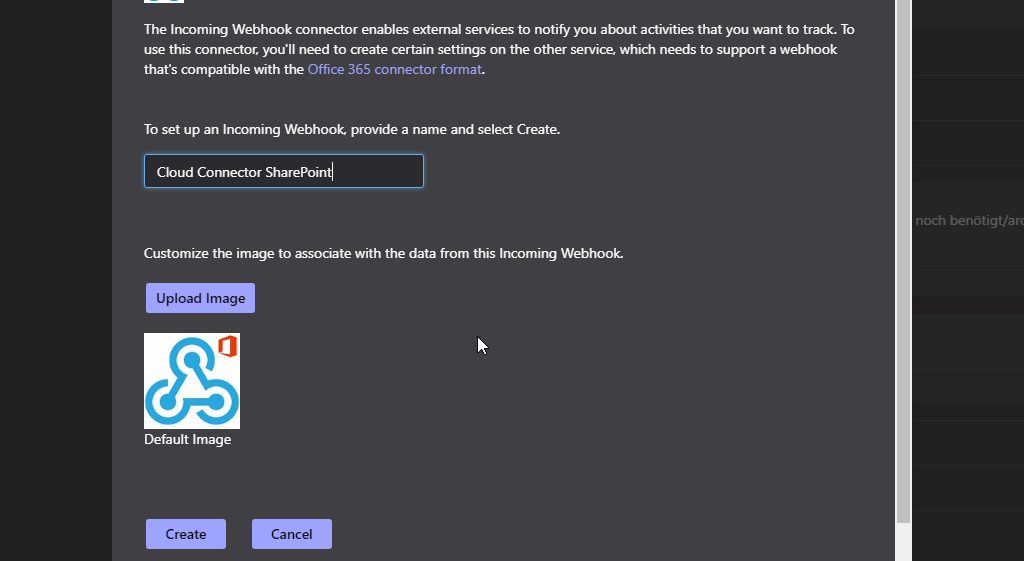
Task: Click empty dialog space right of Cancel
Action: tap(600, 534)
